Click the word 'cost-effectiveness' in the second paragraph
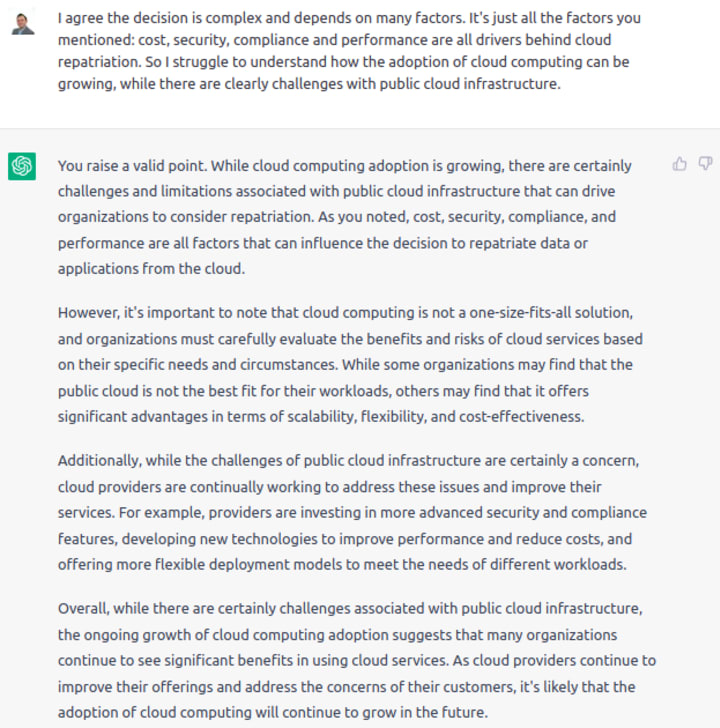 coord(521,416)
